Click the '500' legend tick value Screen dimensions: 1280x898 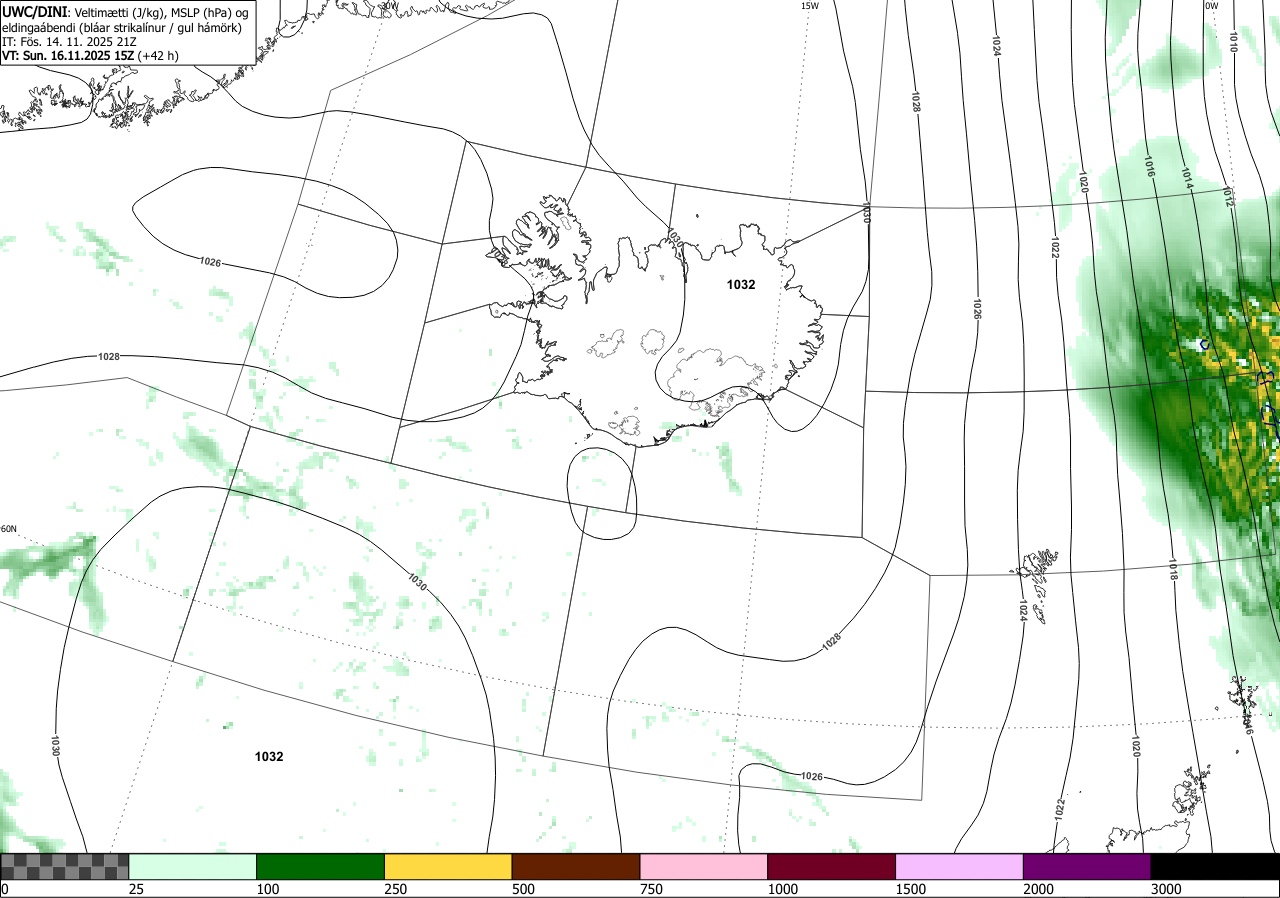[x=524, y=888]
